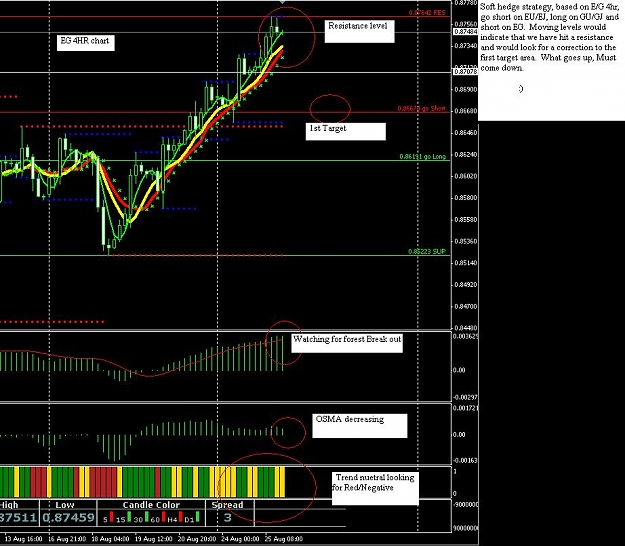Click the -0.00297 indicator scale value
625x546 pixels.
[x=466, y=397]
